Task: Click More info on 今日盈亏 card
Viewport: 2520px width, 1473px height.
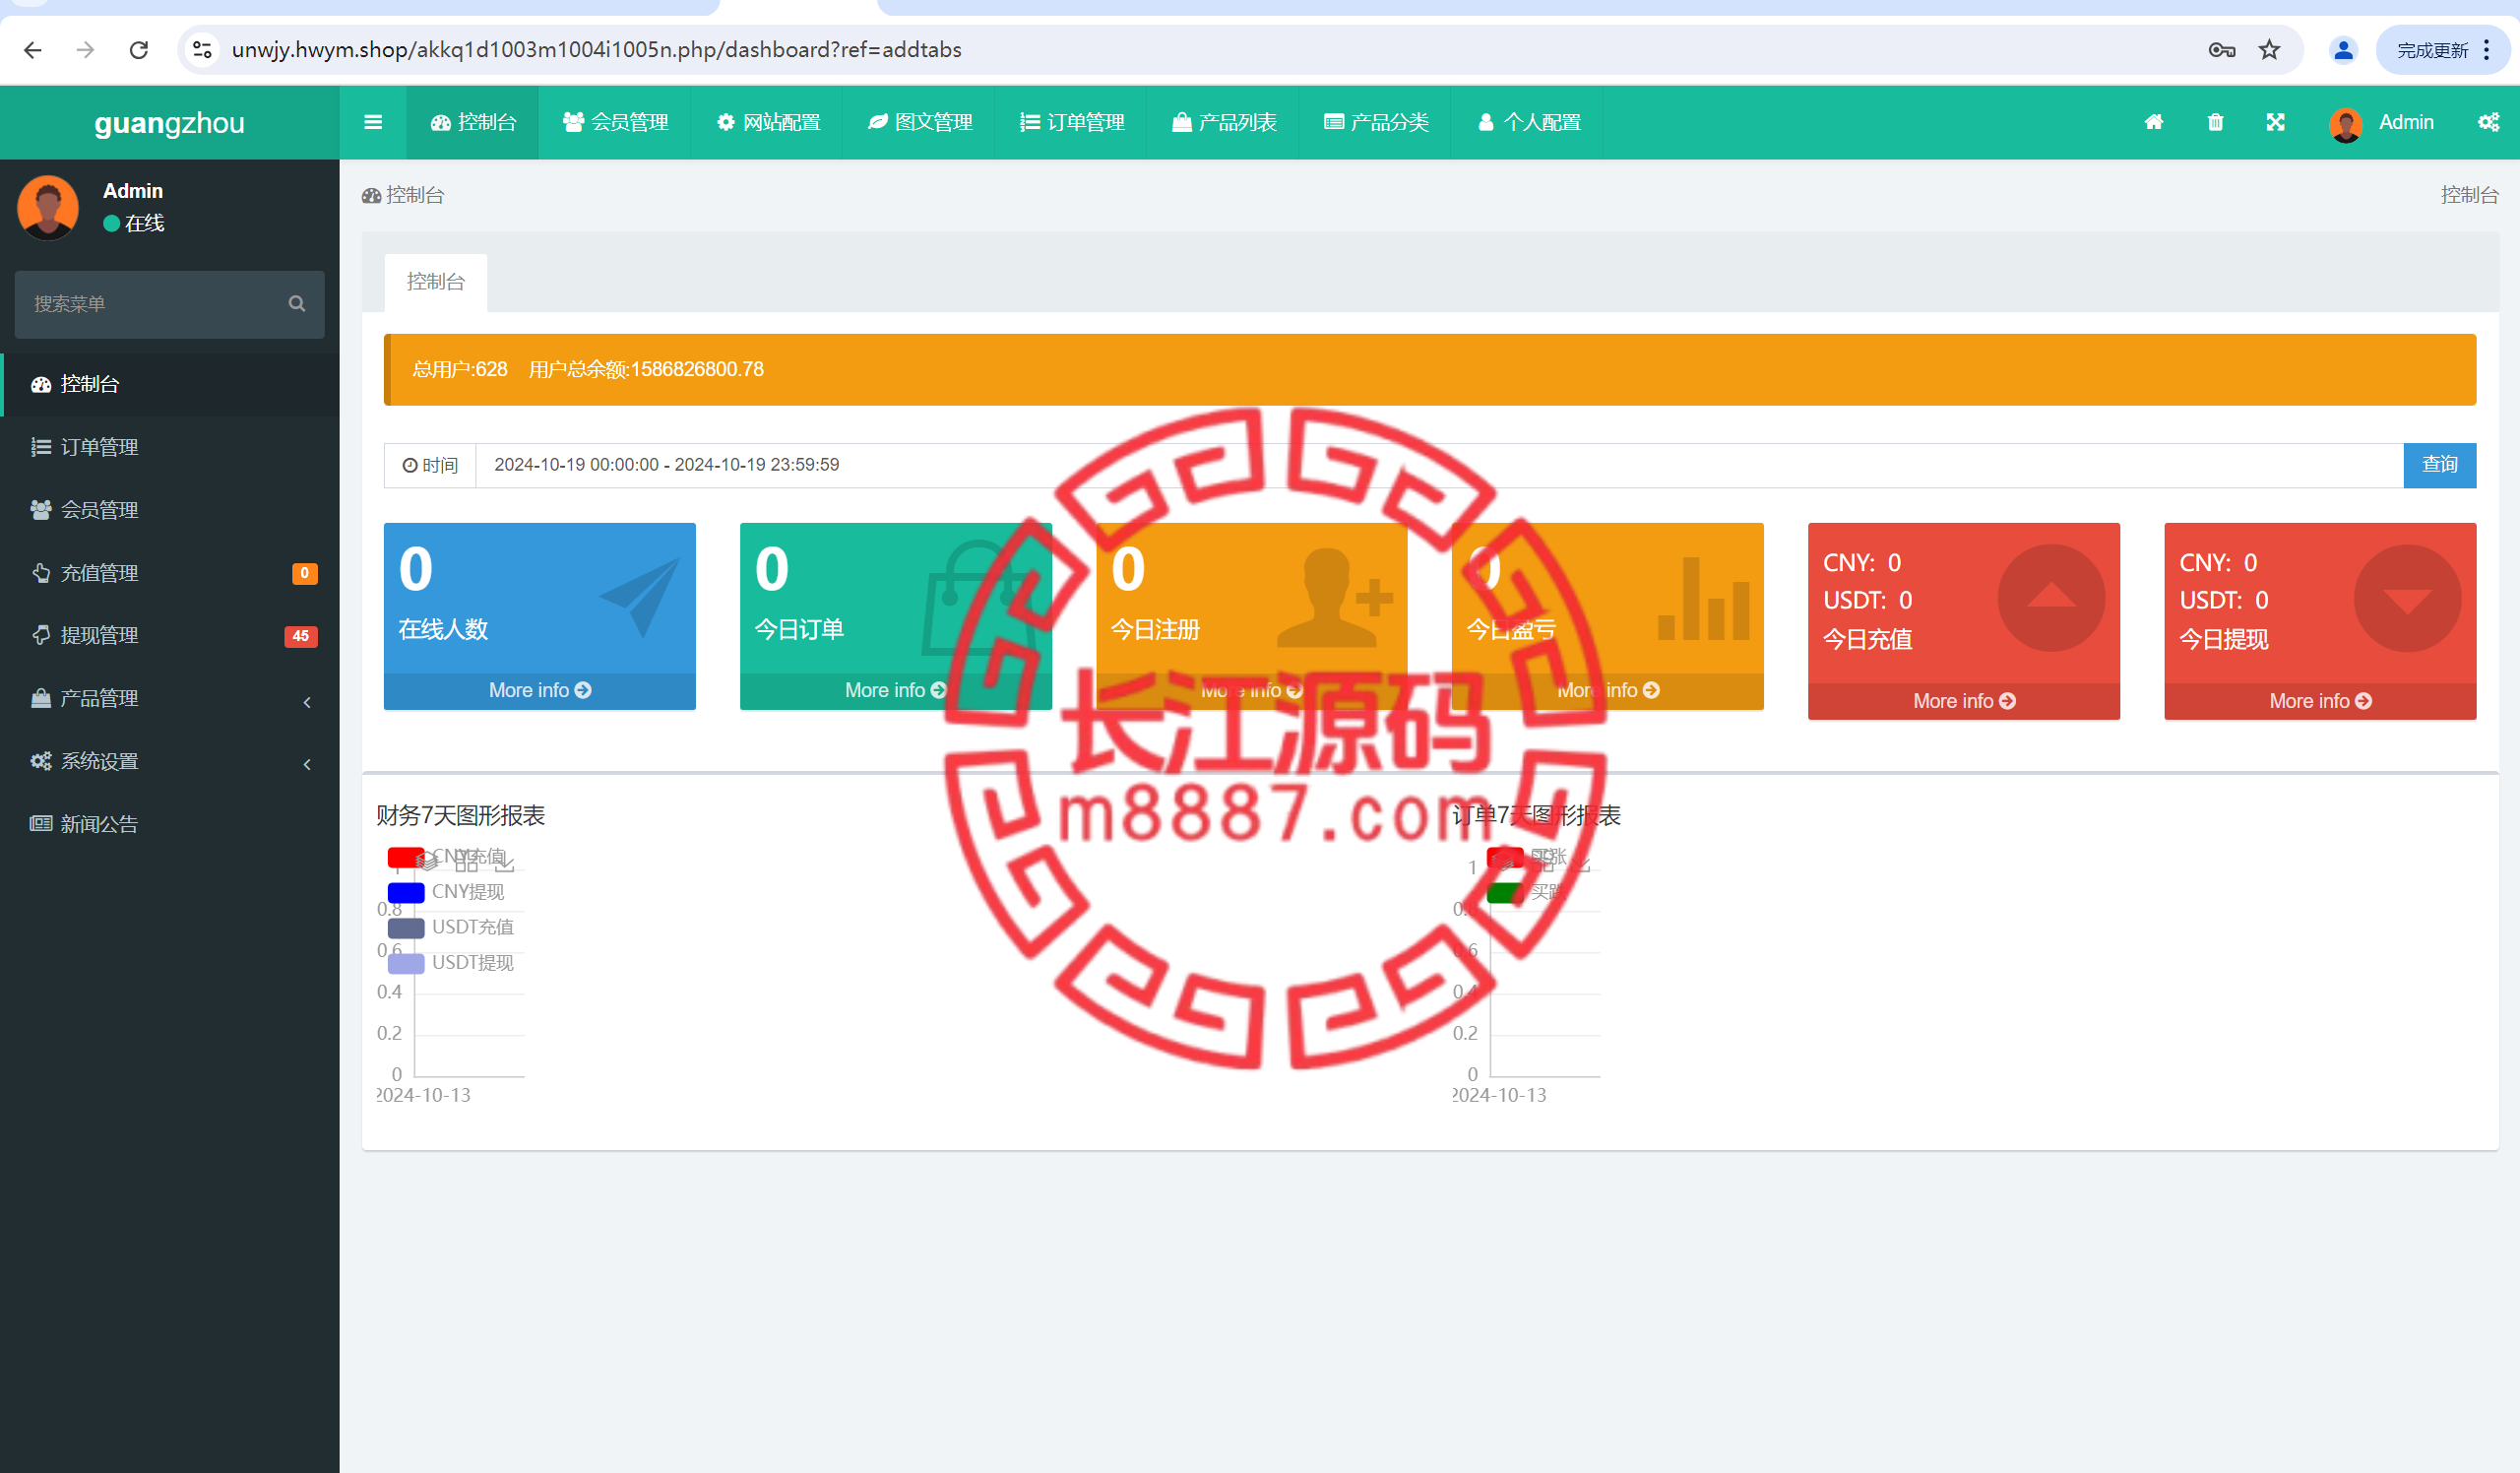Action: pyautogui.click(x=1608, y=691)
